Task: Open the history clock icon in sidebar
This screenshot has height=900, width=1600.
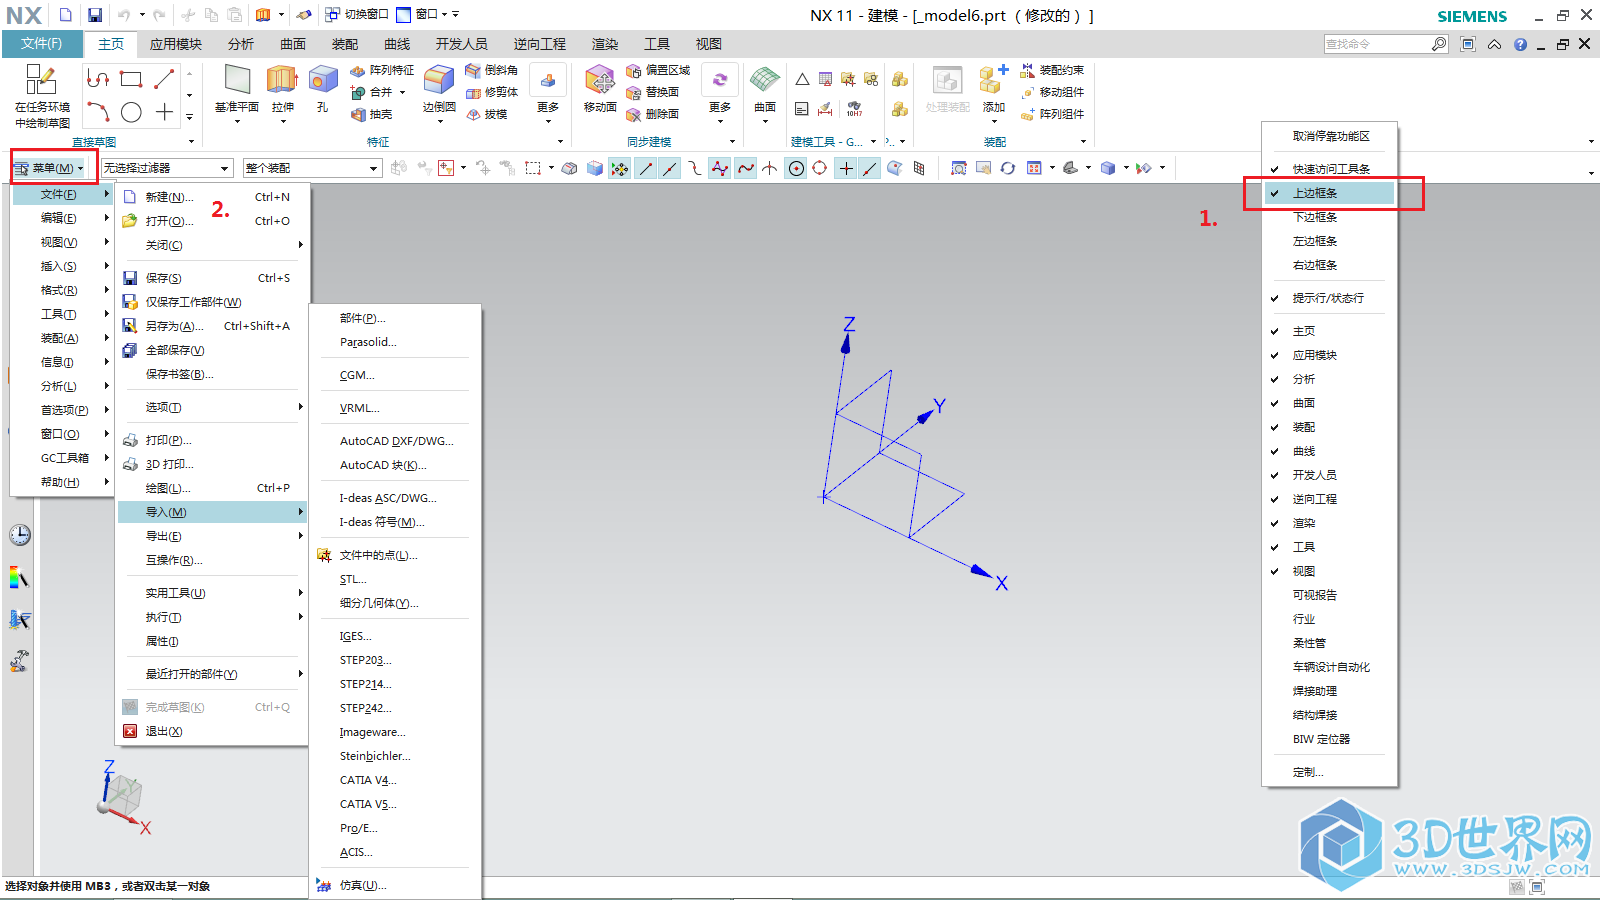Action: tap(20, 535)
